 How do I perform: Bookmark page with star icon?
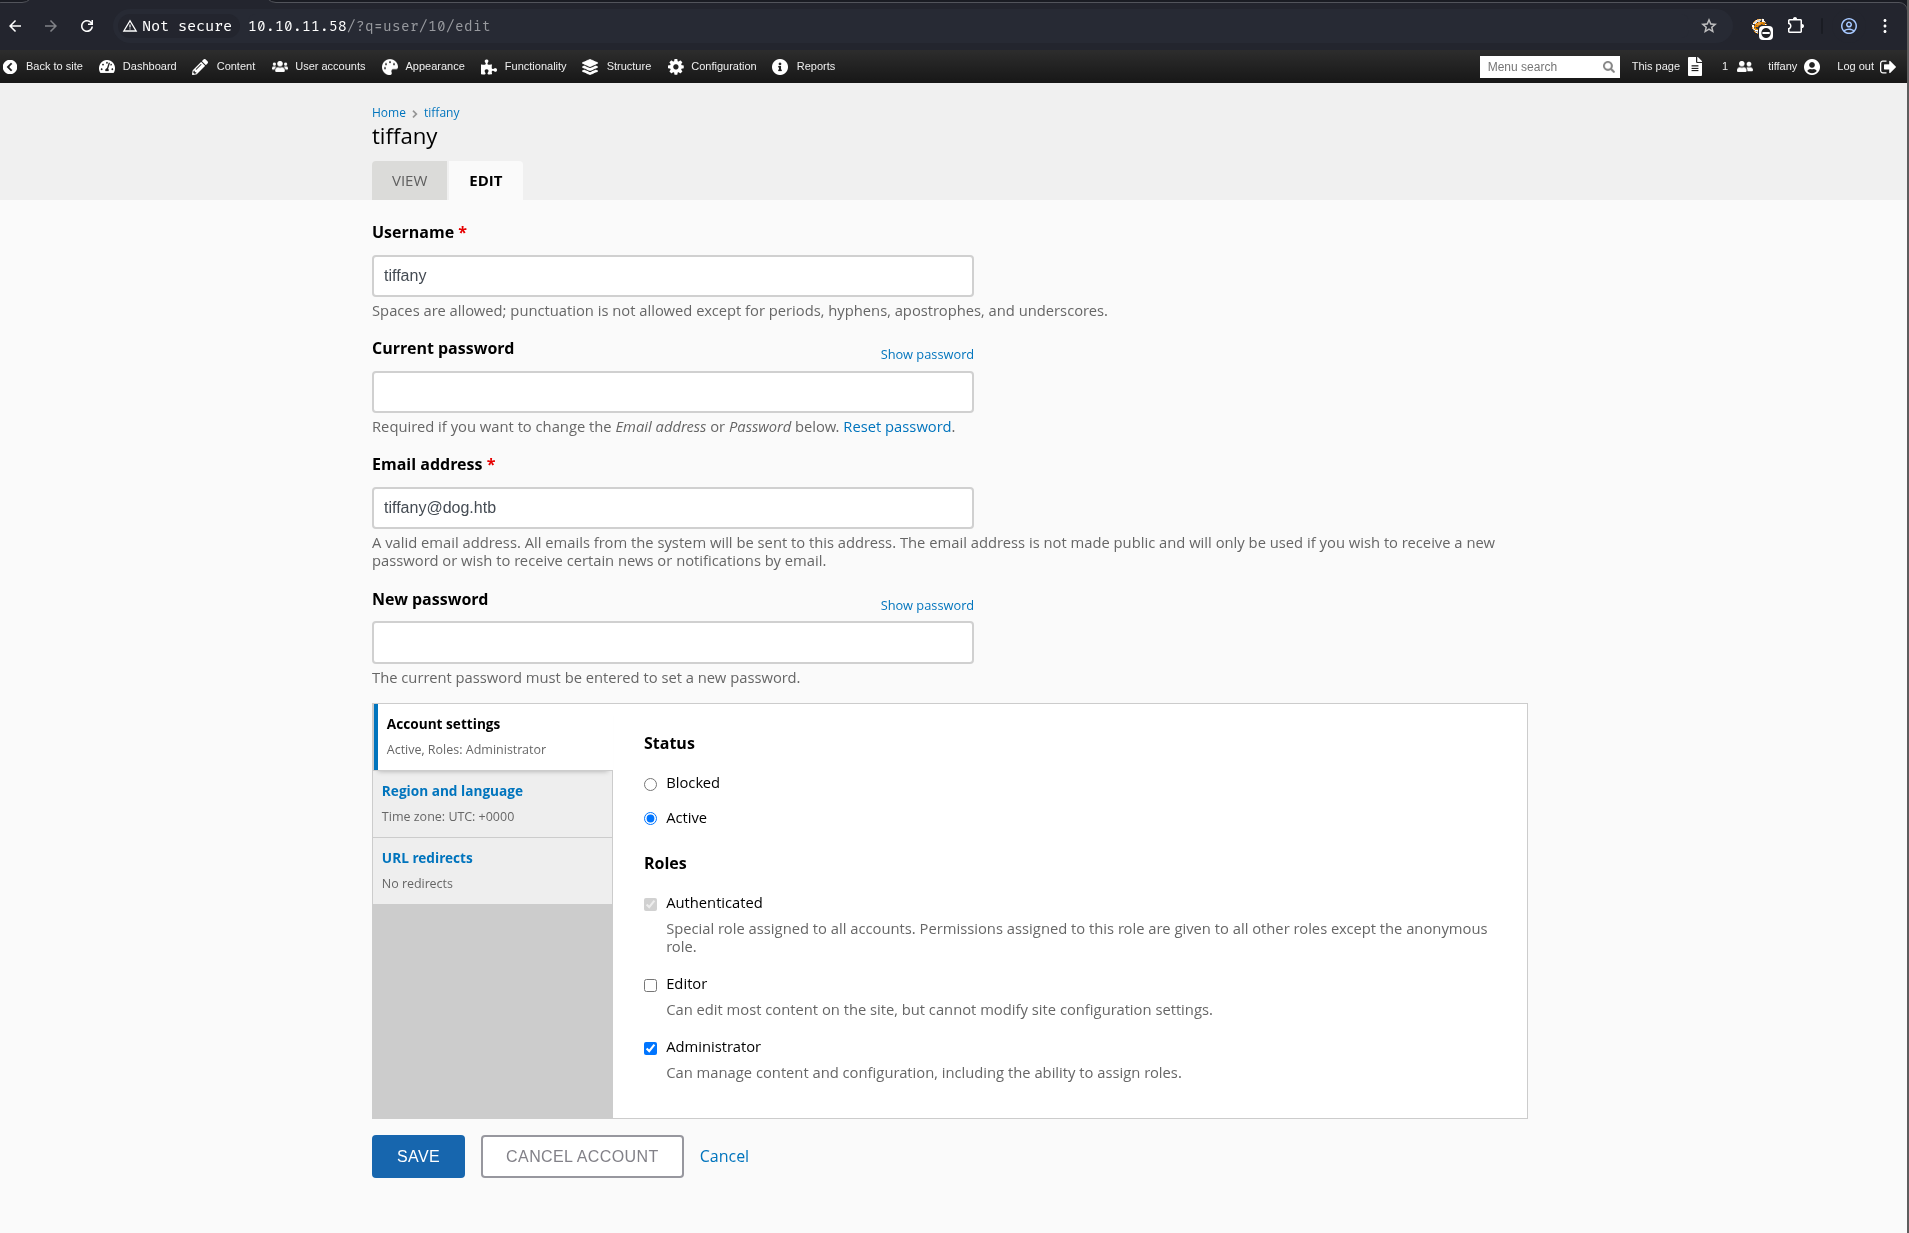point(1709,26)
